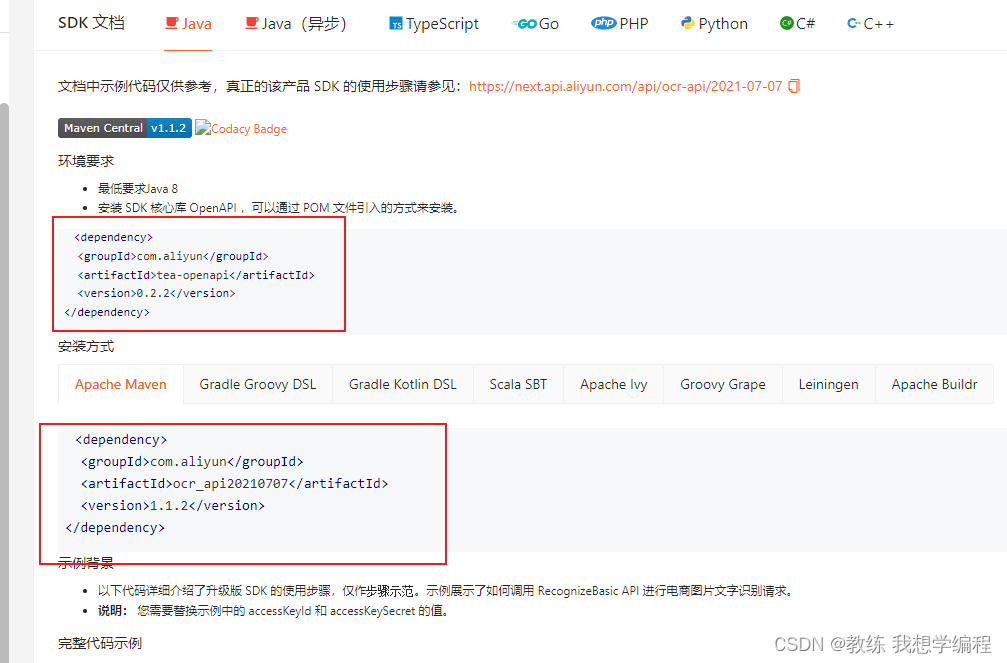The height and width of the screenshot is (663, 1007).
Task: Open the TypeScript SDK tab label
Action: click(442, 24)
